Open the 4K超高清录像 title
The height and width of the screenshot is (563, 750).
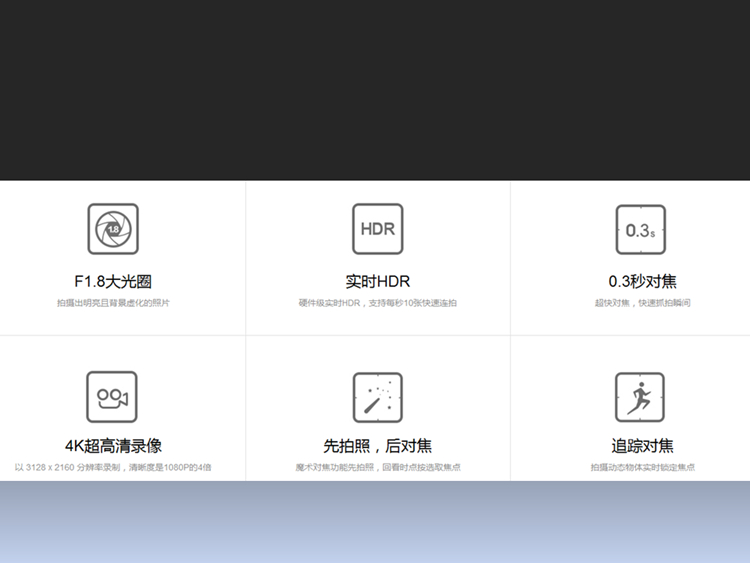113,446
